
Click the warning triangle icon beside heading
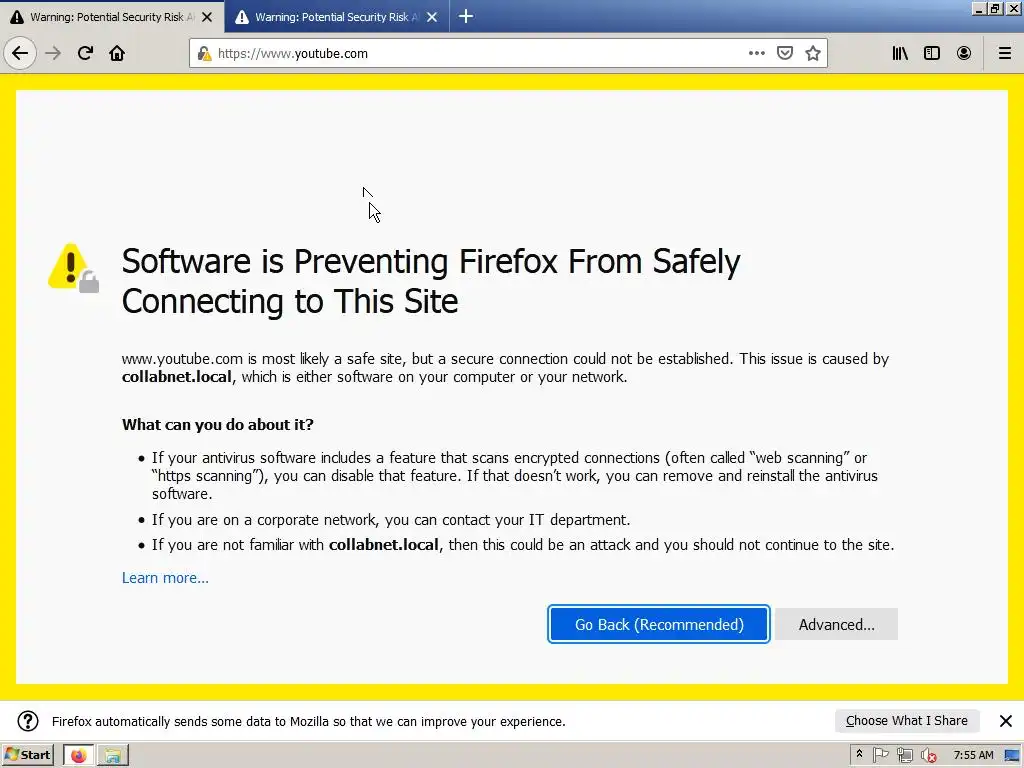coord(73,268)
